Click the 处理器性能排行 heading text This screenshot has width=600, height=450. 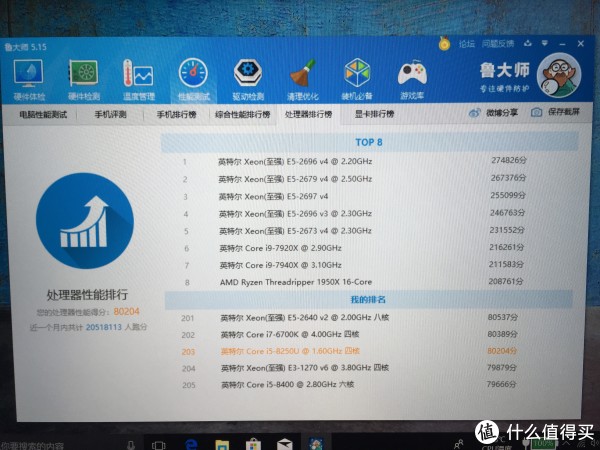pos(87,295)
